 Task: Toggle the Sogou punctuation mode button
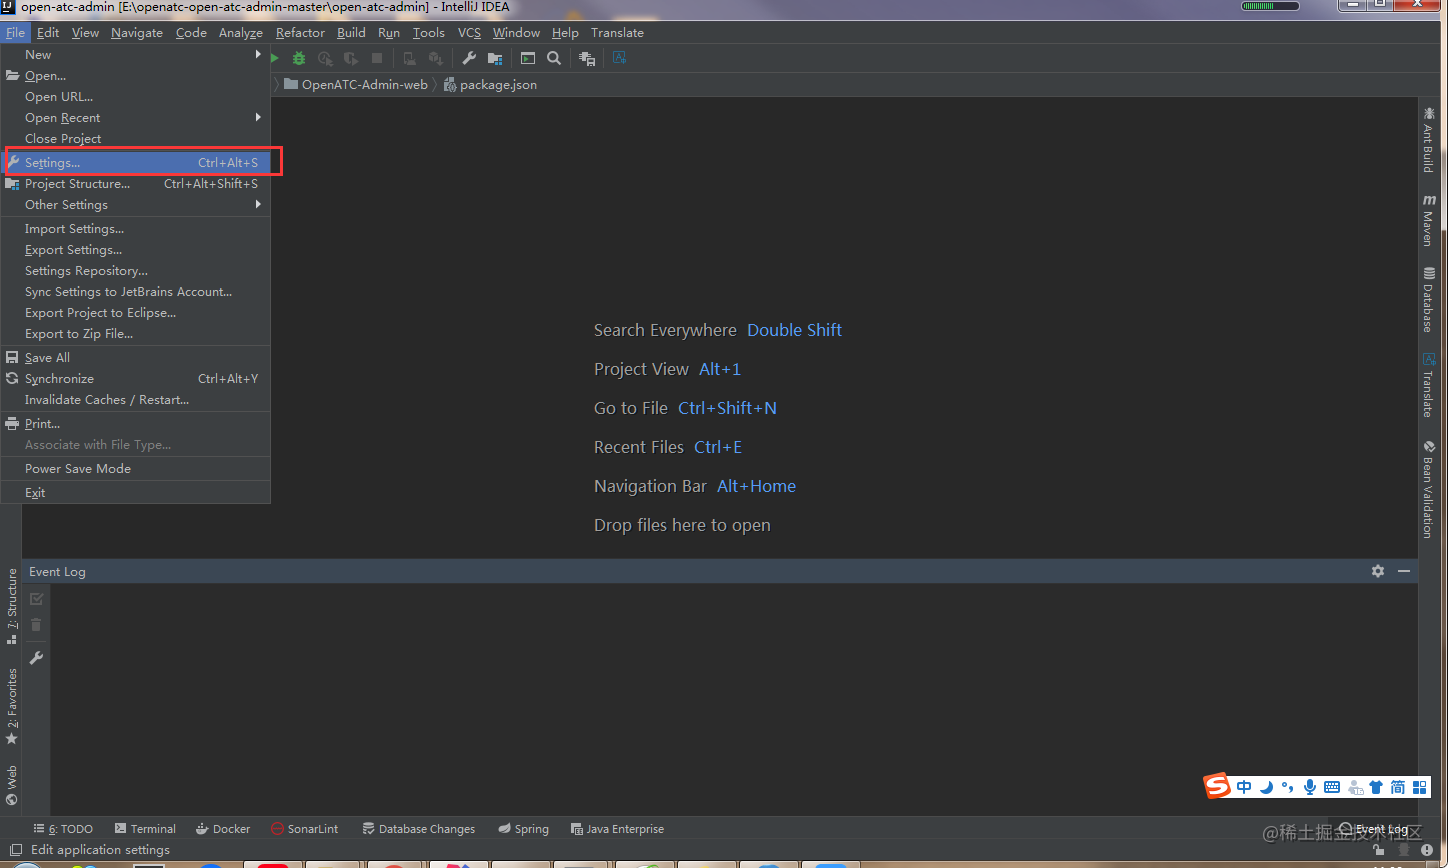click(x=1288, y=787)
